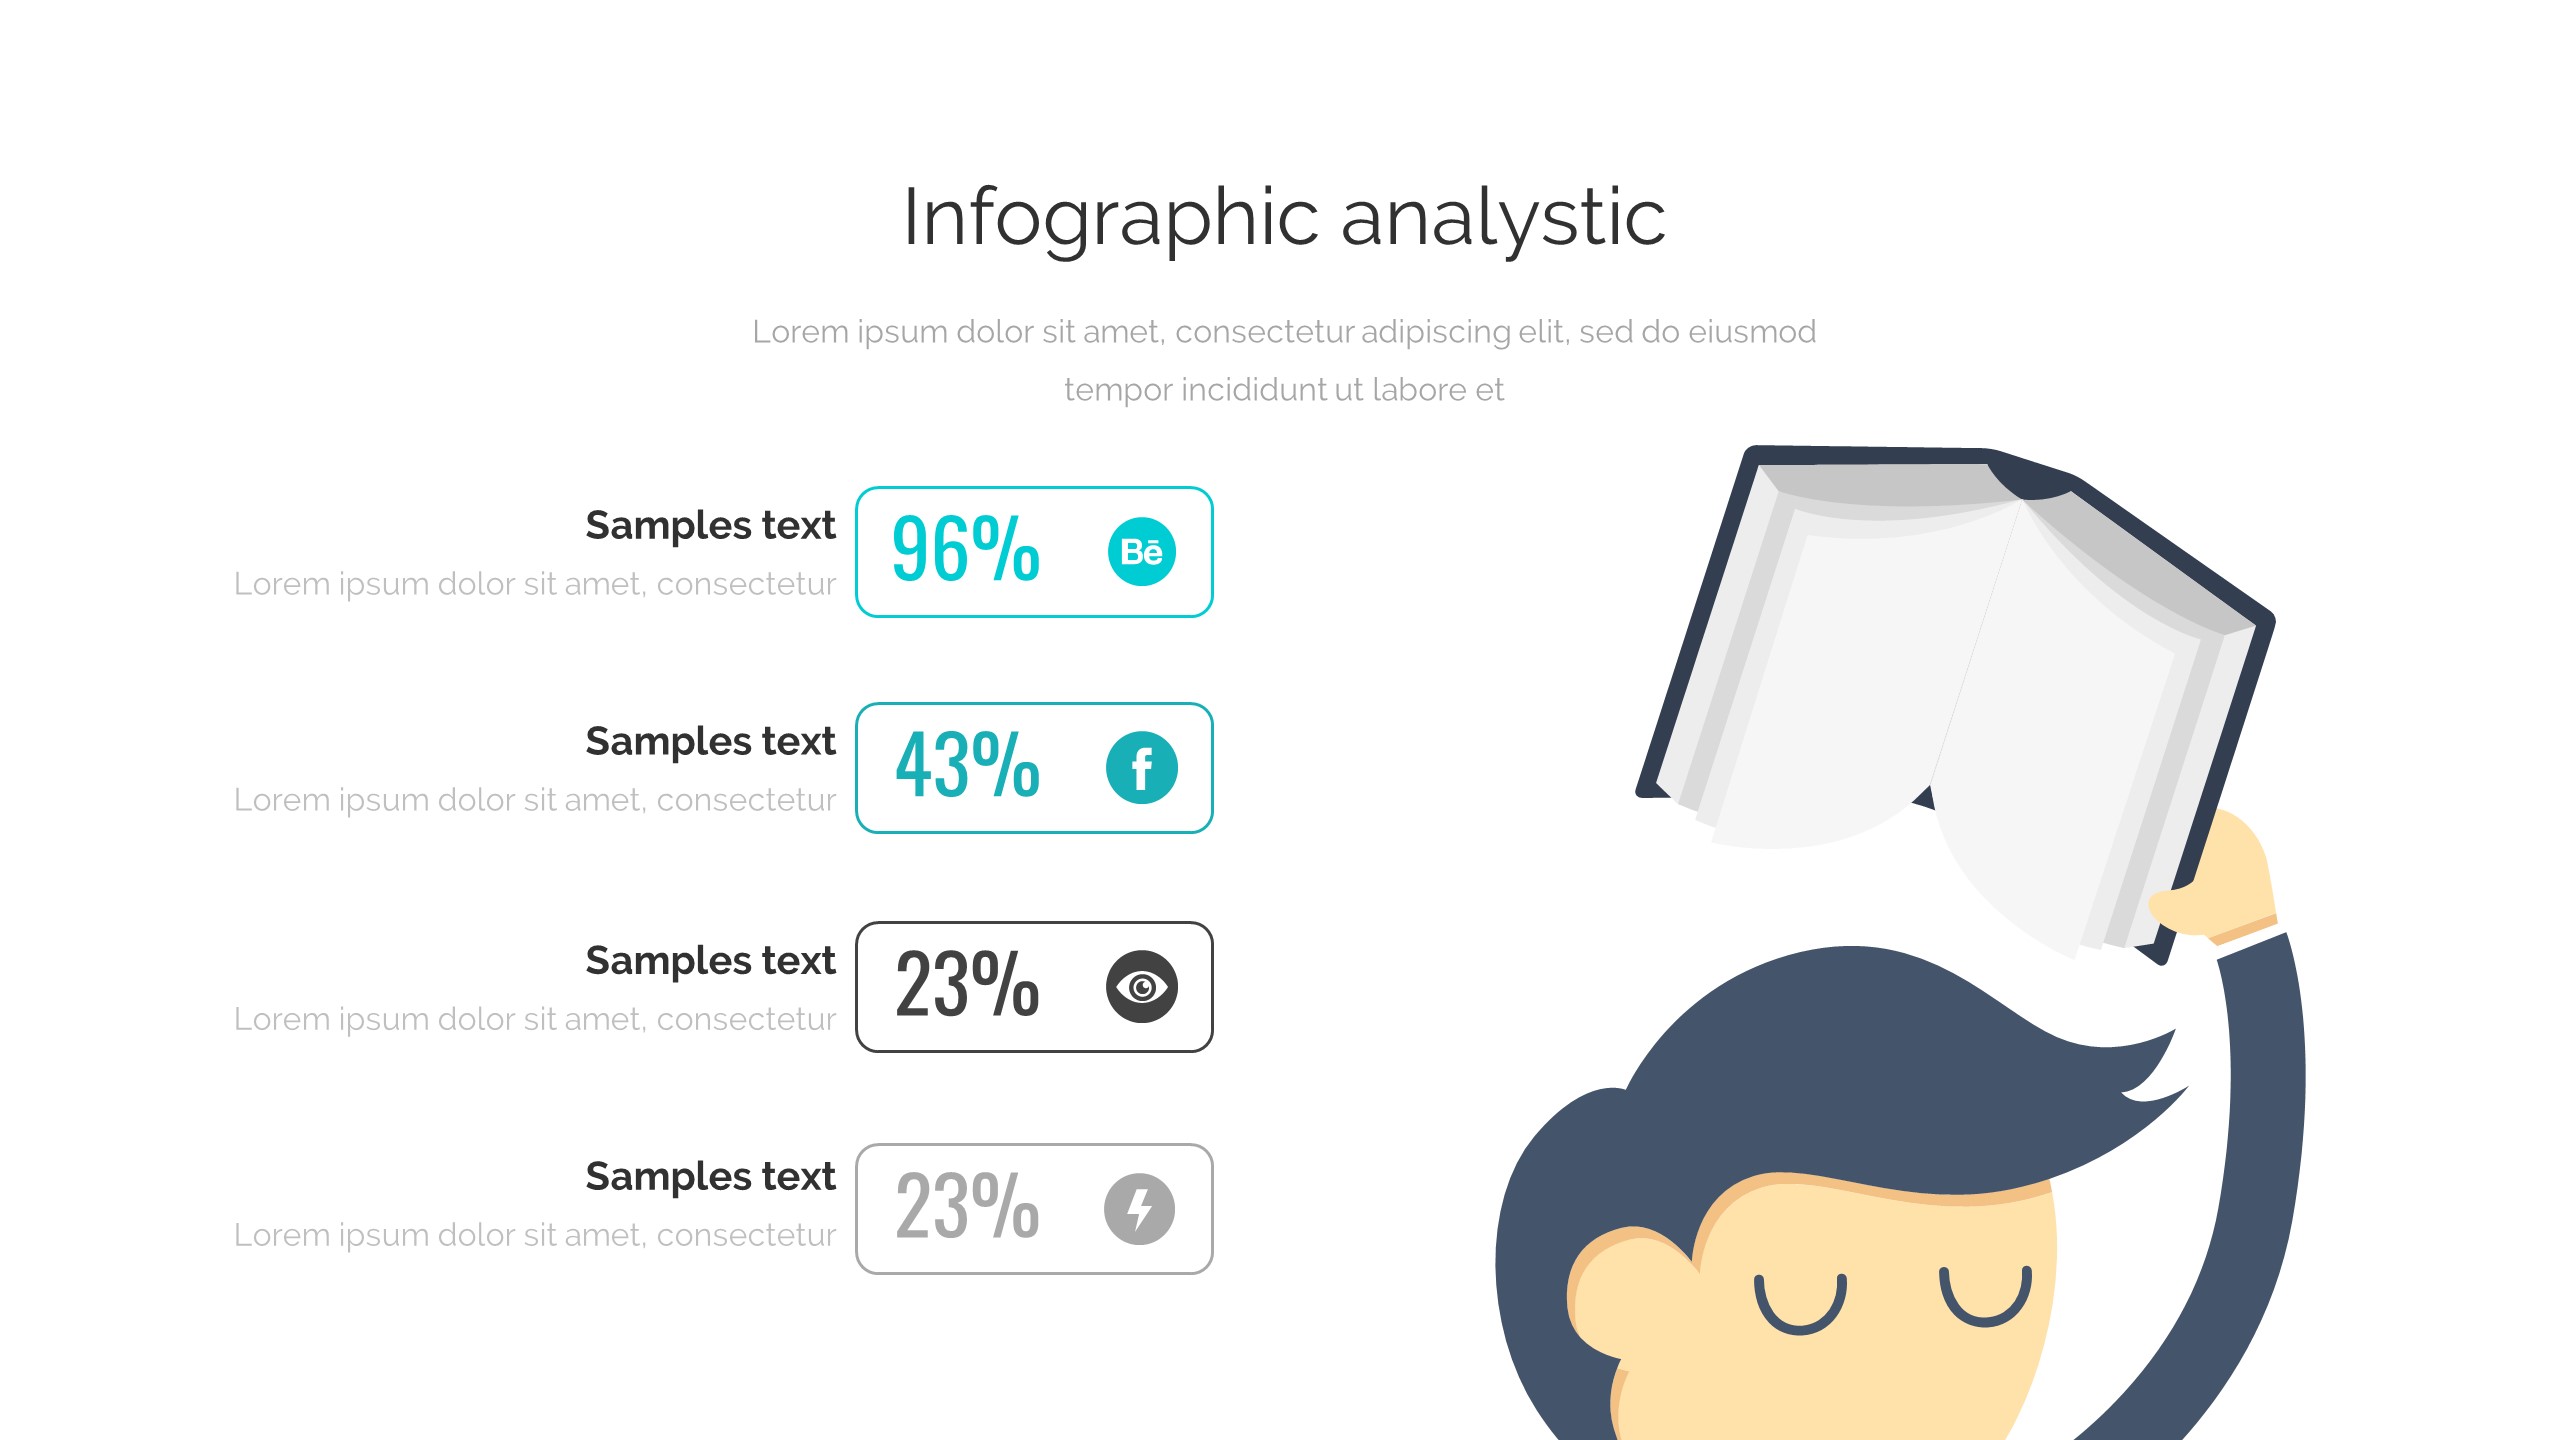Viewport: 2560px width, 1440px height.
Task: Click the subtitle line starting "tempor incididunt"
Action: coord(1284,390)
